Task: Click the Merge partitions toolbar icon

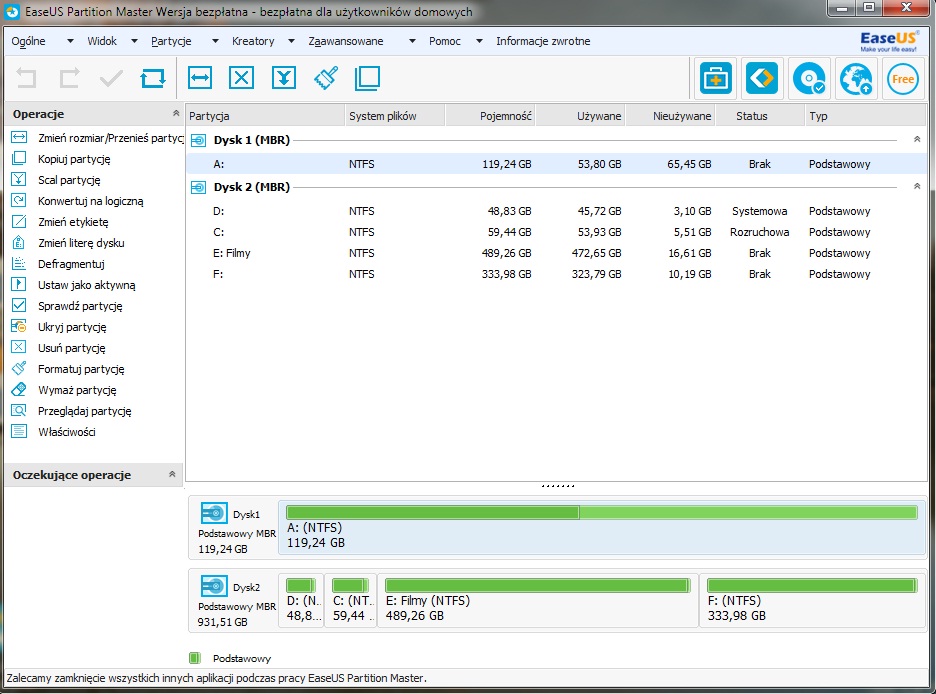Action: 284,78
